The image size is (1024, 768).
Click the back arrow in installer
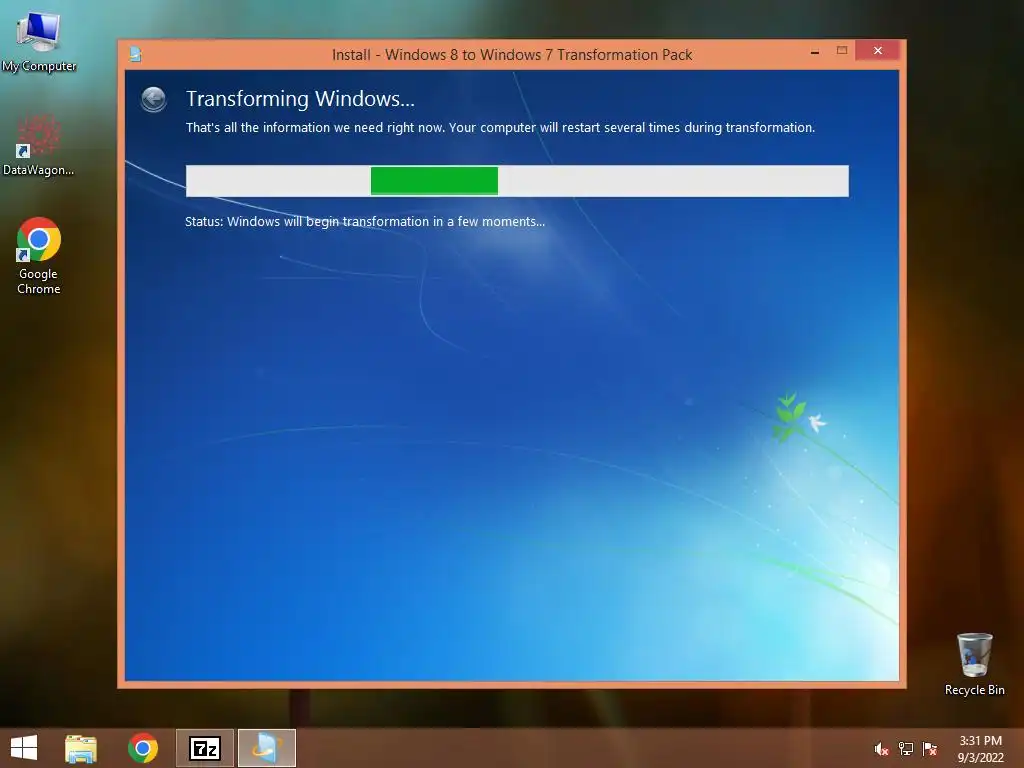pyautogui.click(x=153, y=99)
